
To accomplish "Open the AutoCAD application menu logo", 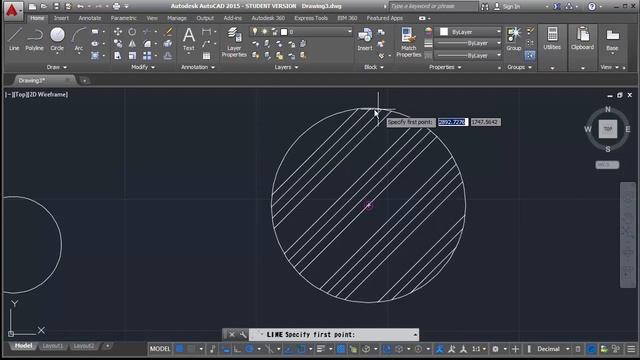I will coord(12,11).
